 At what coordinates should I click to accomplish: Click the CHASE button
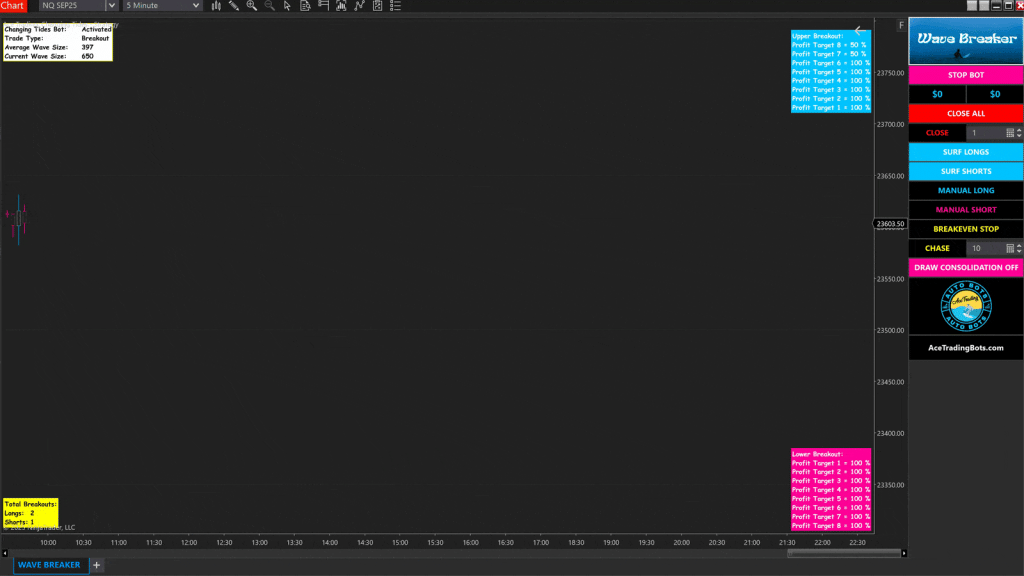pyautogui.click(x=937, y=248)
